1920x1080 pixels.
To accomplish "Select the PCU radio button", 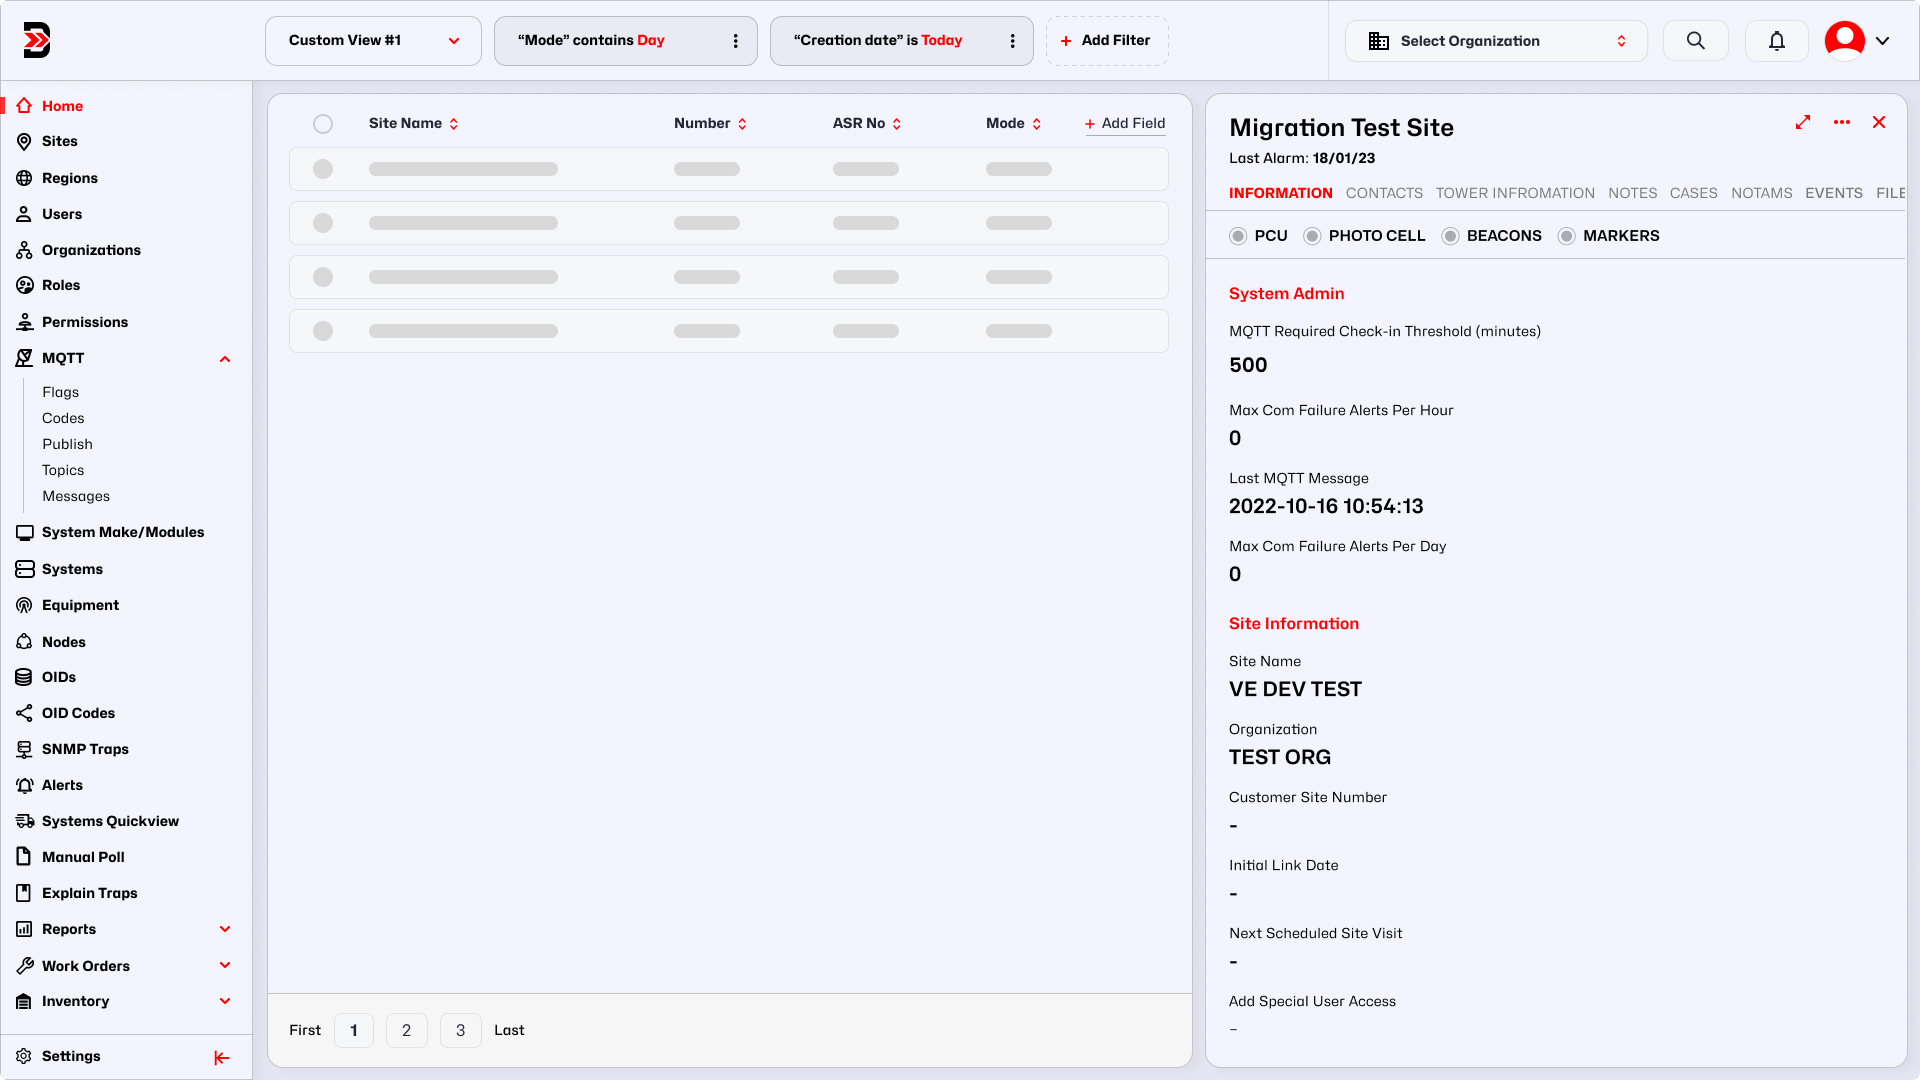I will coord(1238,236).
